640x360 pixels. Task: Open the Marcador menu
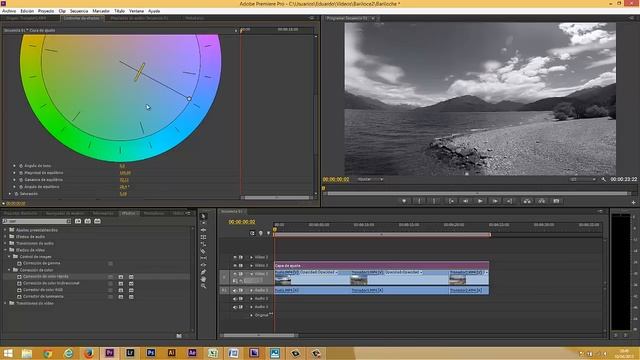101,11
